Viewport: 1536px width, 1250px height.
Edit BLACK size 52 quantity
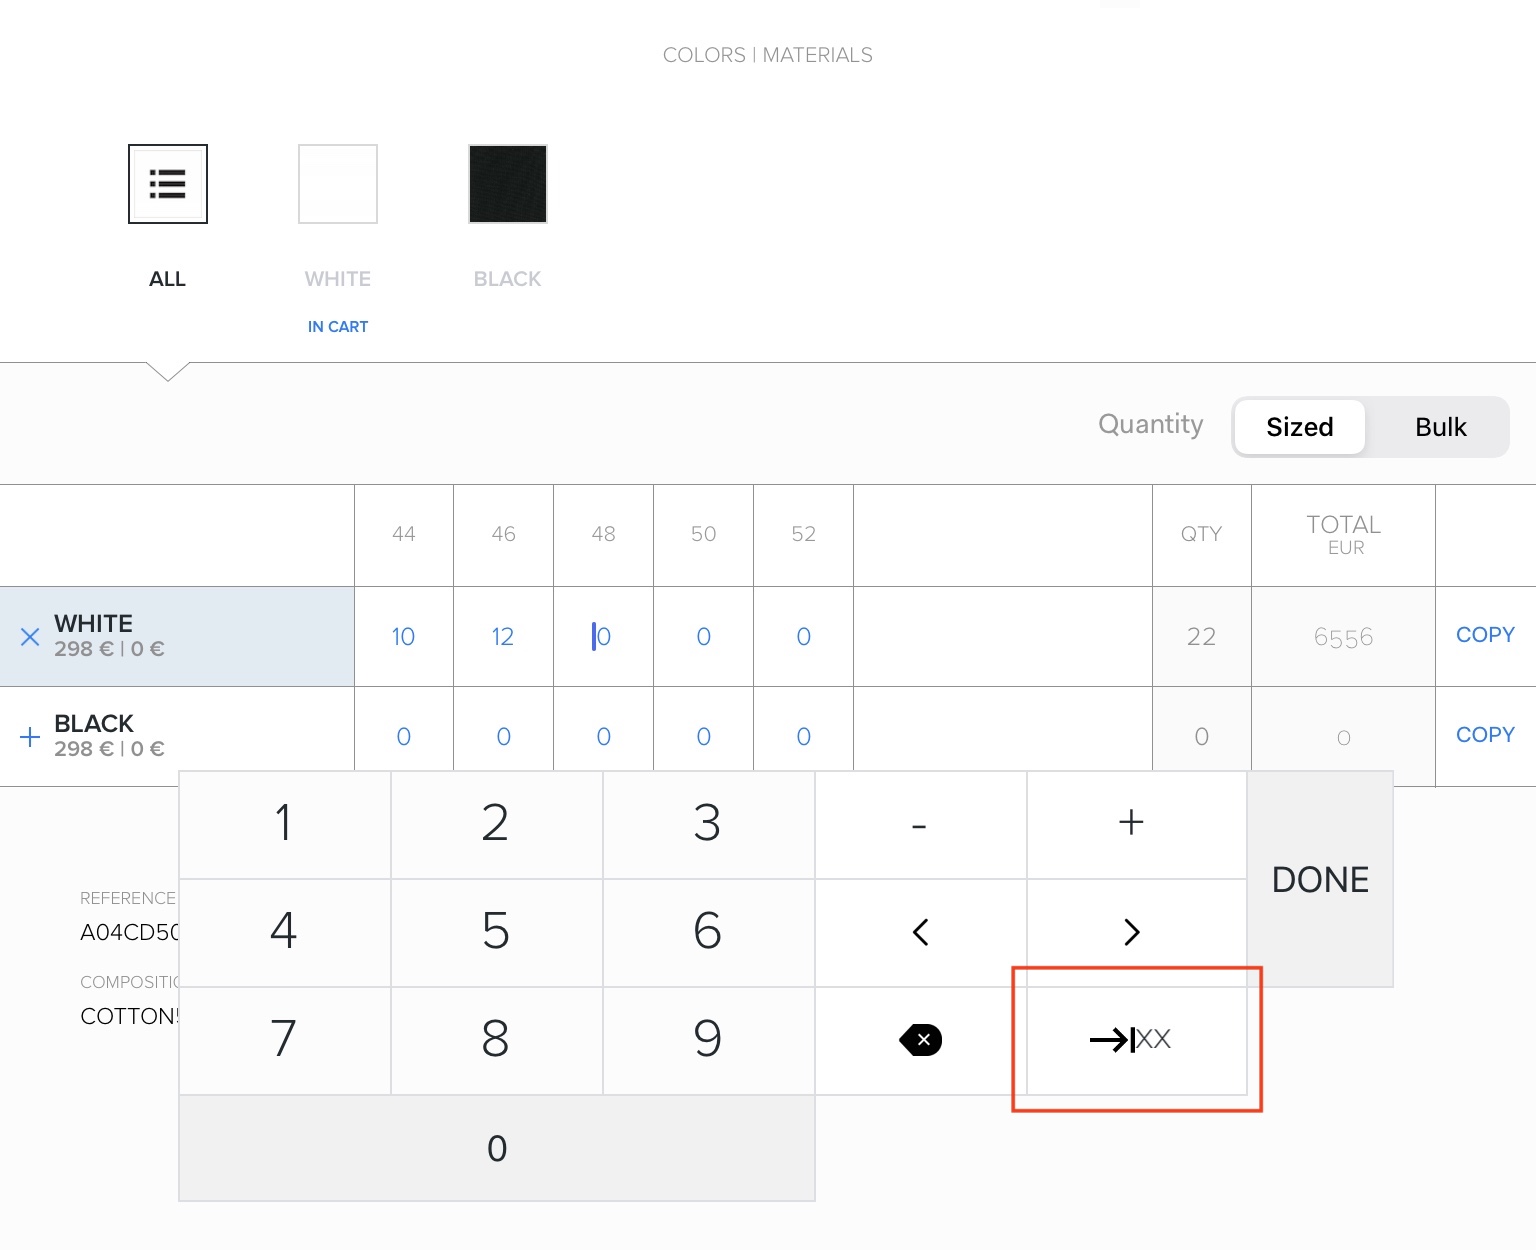tap(803, 737)
